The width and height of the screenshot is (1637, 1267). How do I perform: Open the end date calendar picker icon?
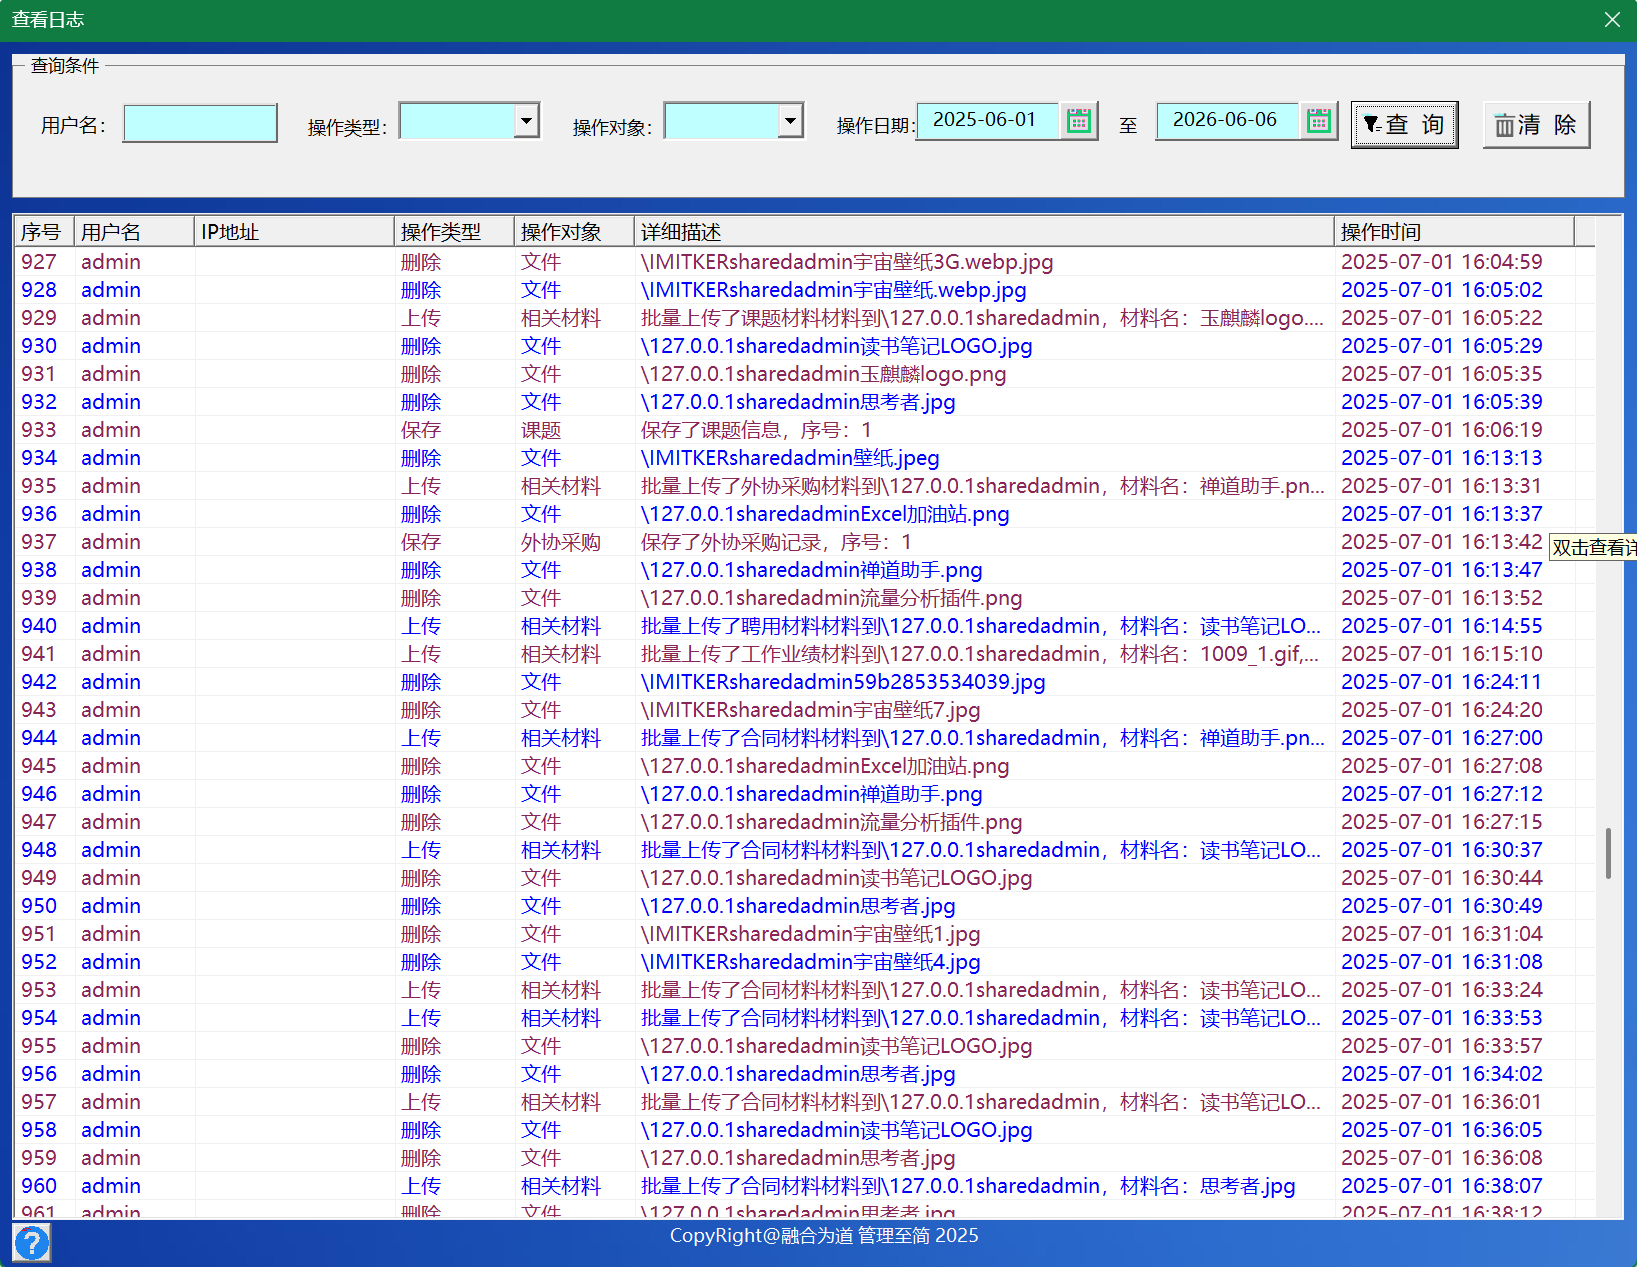click(x=1319, y=121)
